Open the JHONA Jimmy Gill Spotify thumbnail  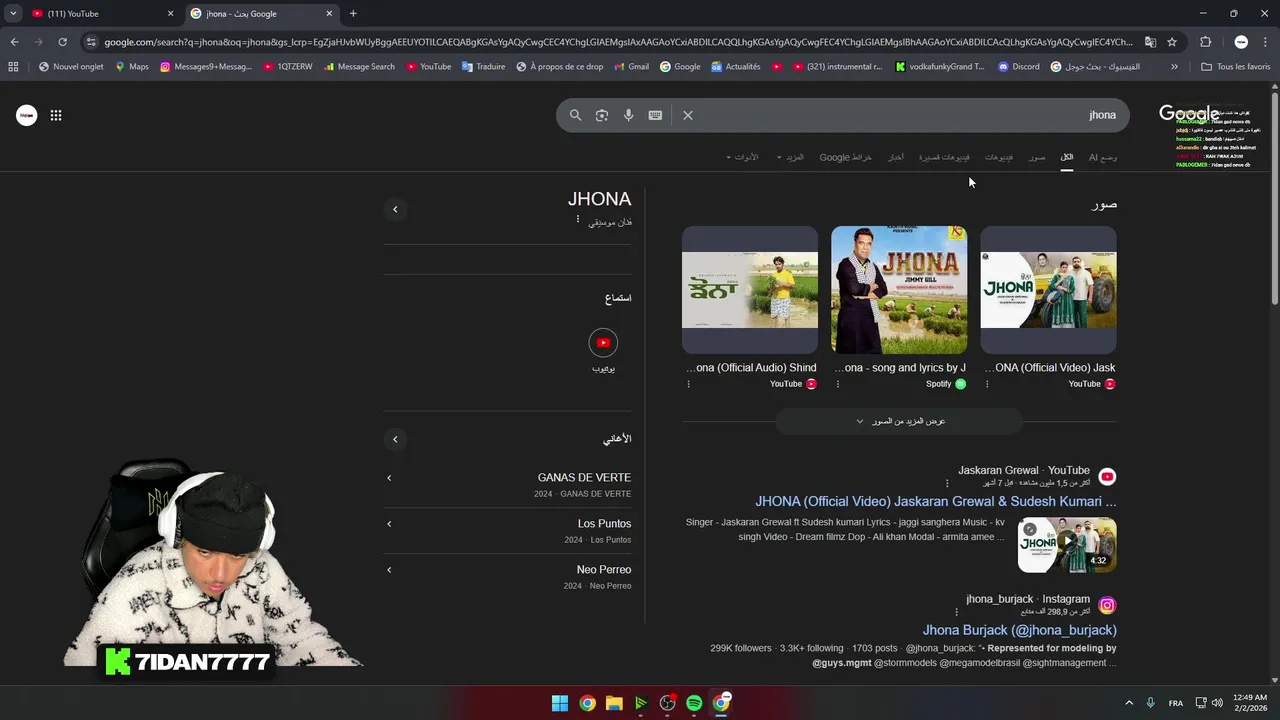[899, 290]
